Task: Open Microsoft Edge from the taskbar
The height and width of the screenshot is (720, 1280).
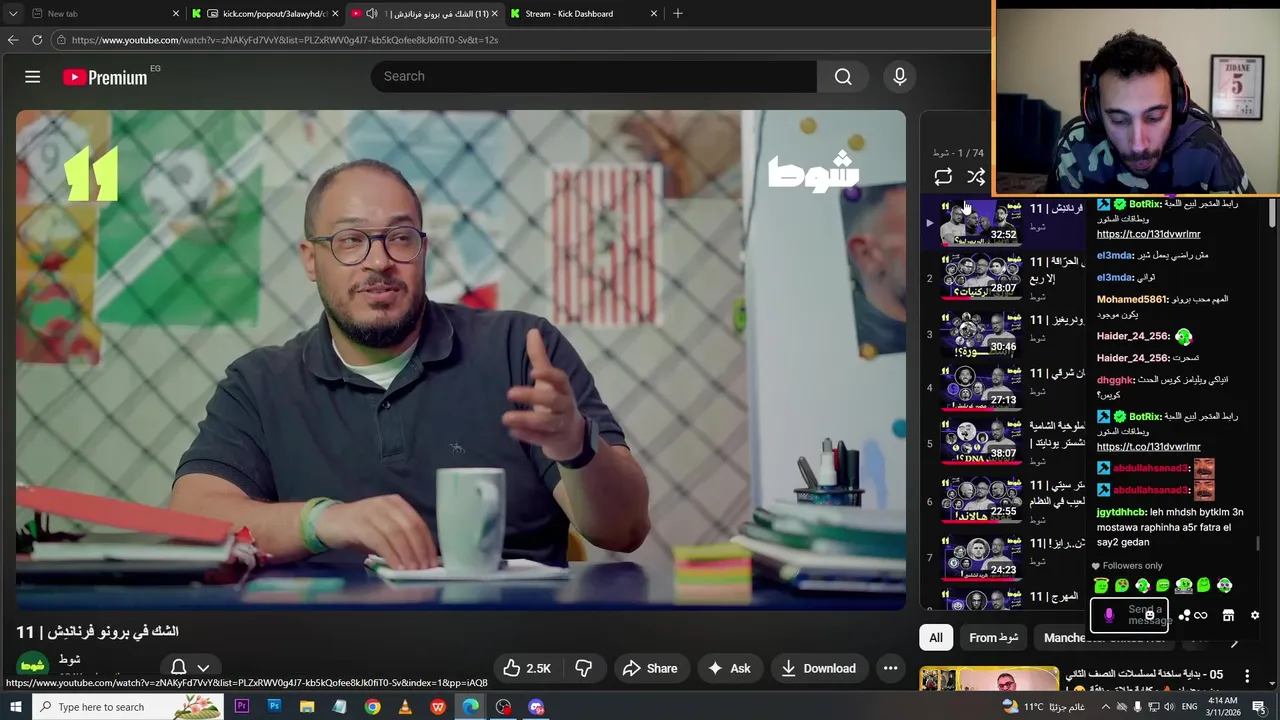Action: click(470, 707)
